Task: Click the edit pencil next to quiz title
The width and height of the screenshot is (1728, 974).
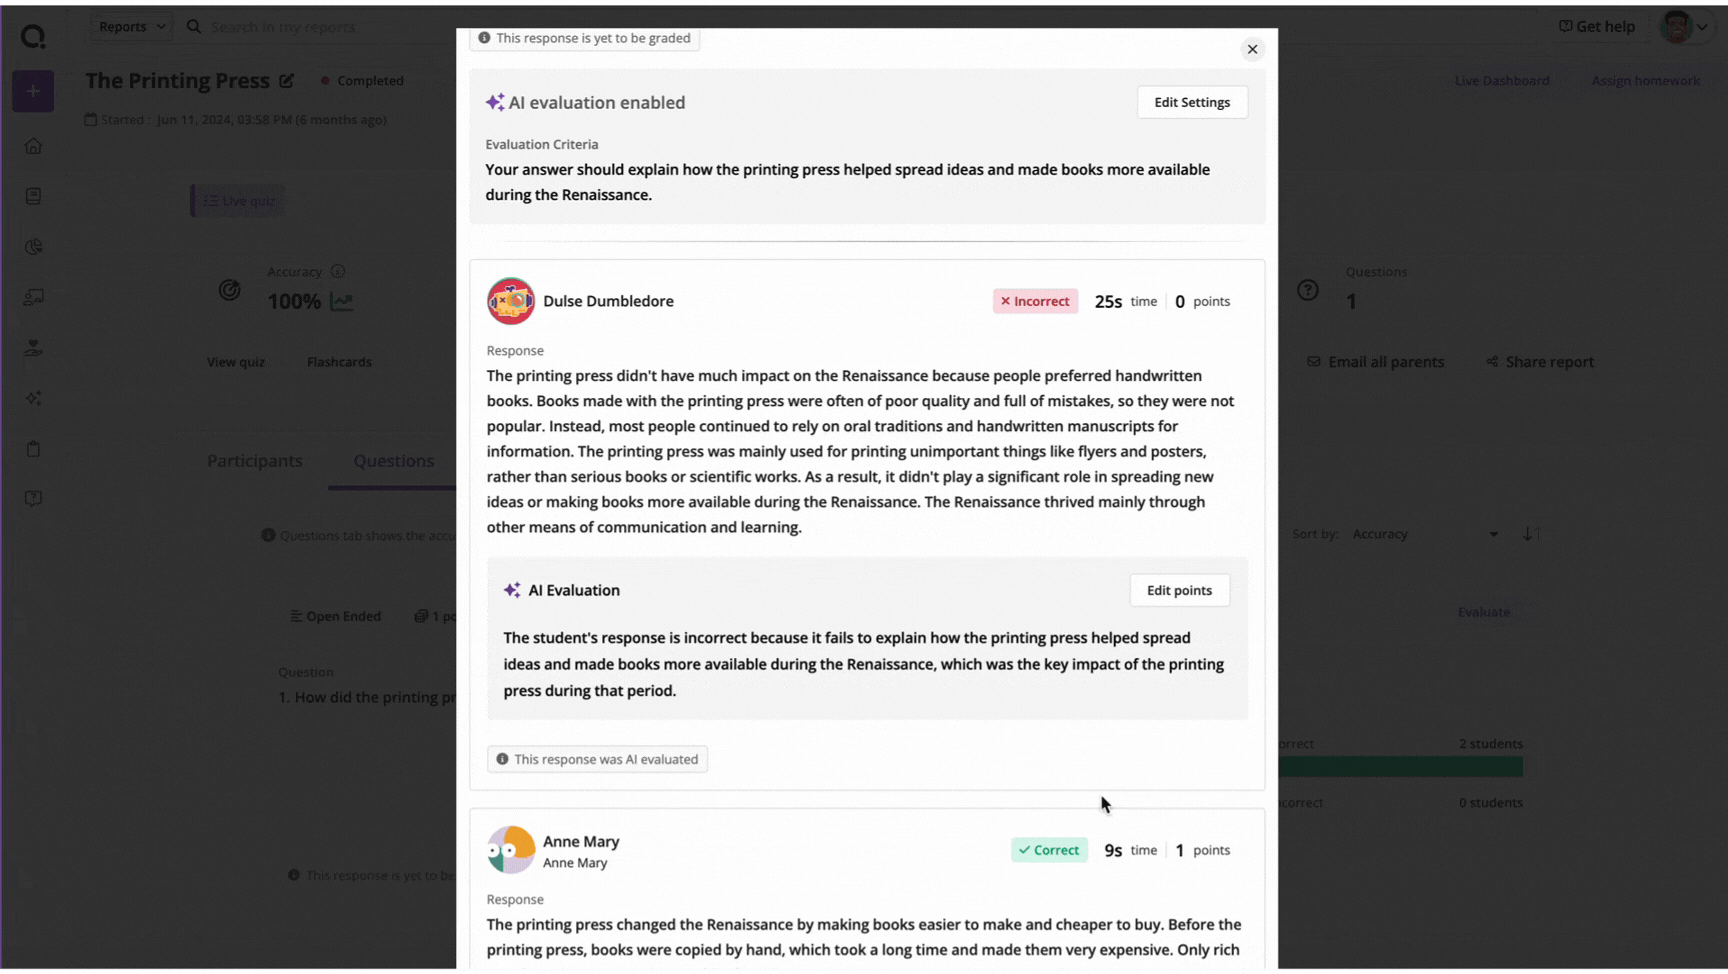Action: pyautogui.click(x=287, y=81)
